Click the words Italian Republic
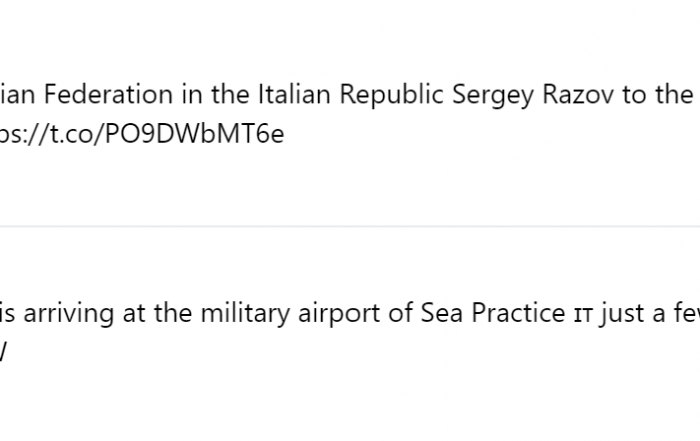The width and height of the screenshot is (700, 441). click(350, 94)
